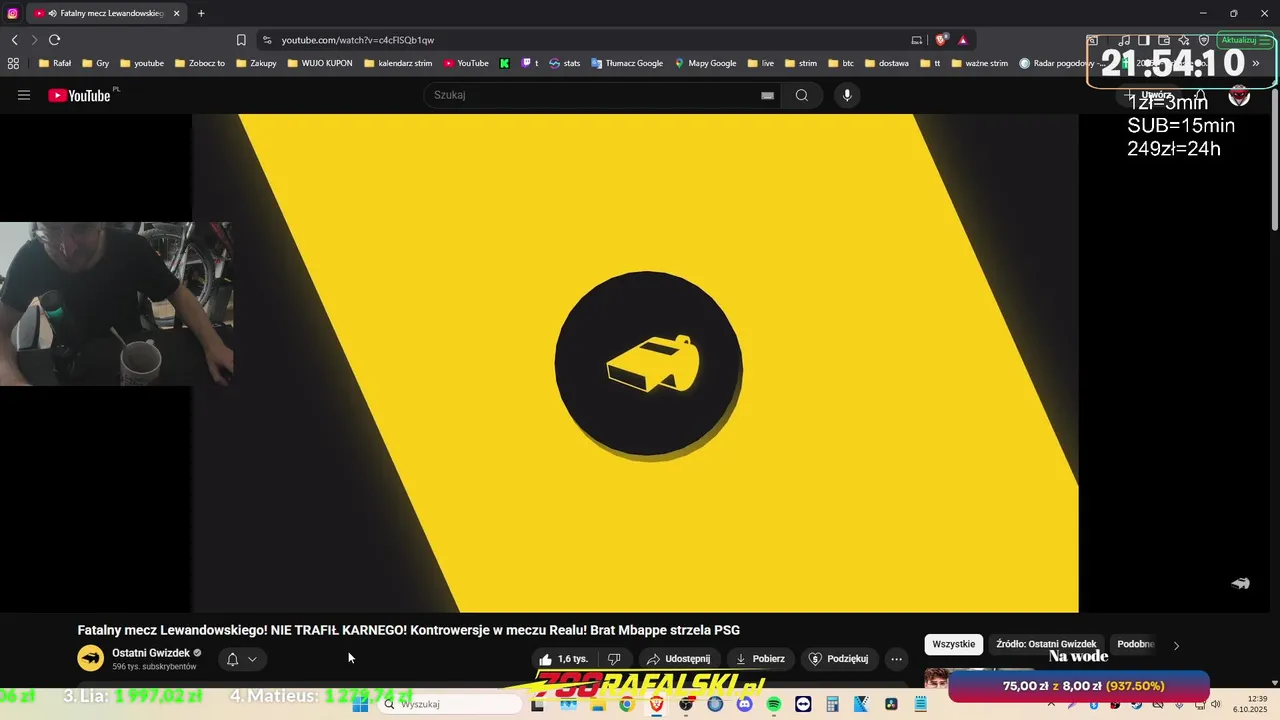Click the search magnifier button
The image size is (1280, 720).
[x=802, y=95]
